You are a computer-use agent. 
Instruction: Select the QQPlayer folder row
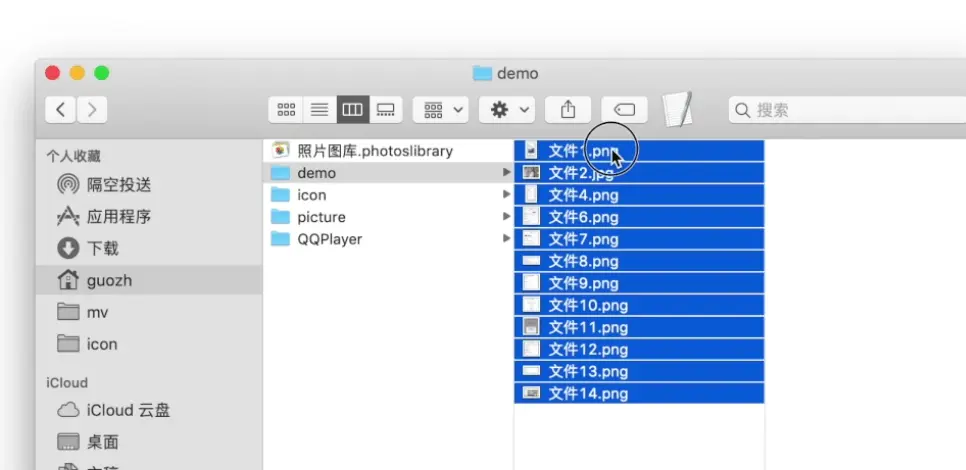click(388, 239)
